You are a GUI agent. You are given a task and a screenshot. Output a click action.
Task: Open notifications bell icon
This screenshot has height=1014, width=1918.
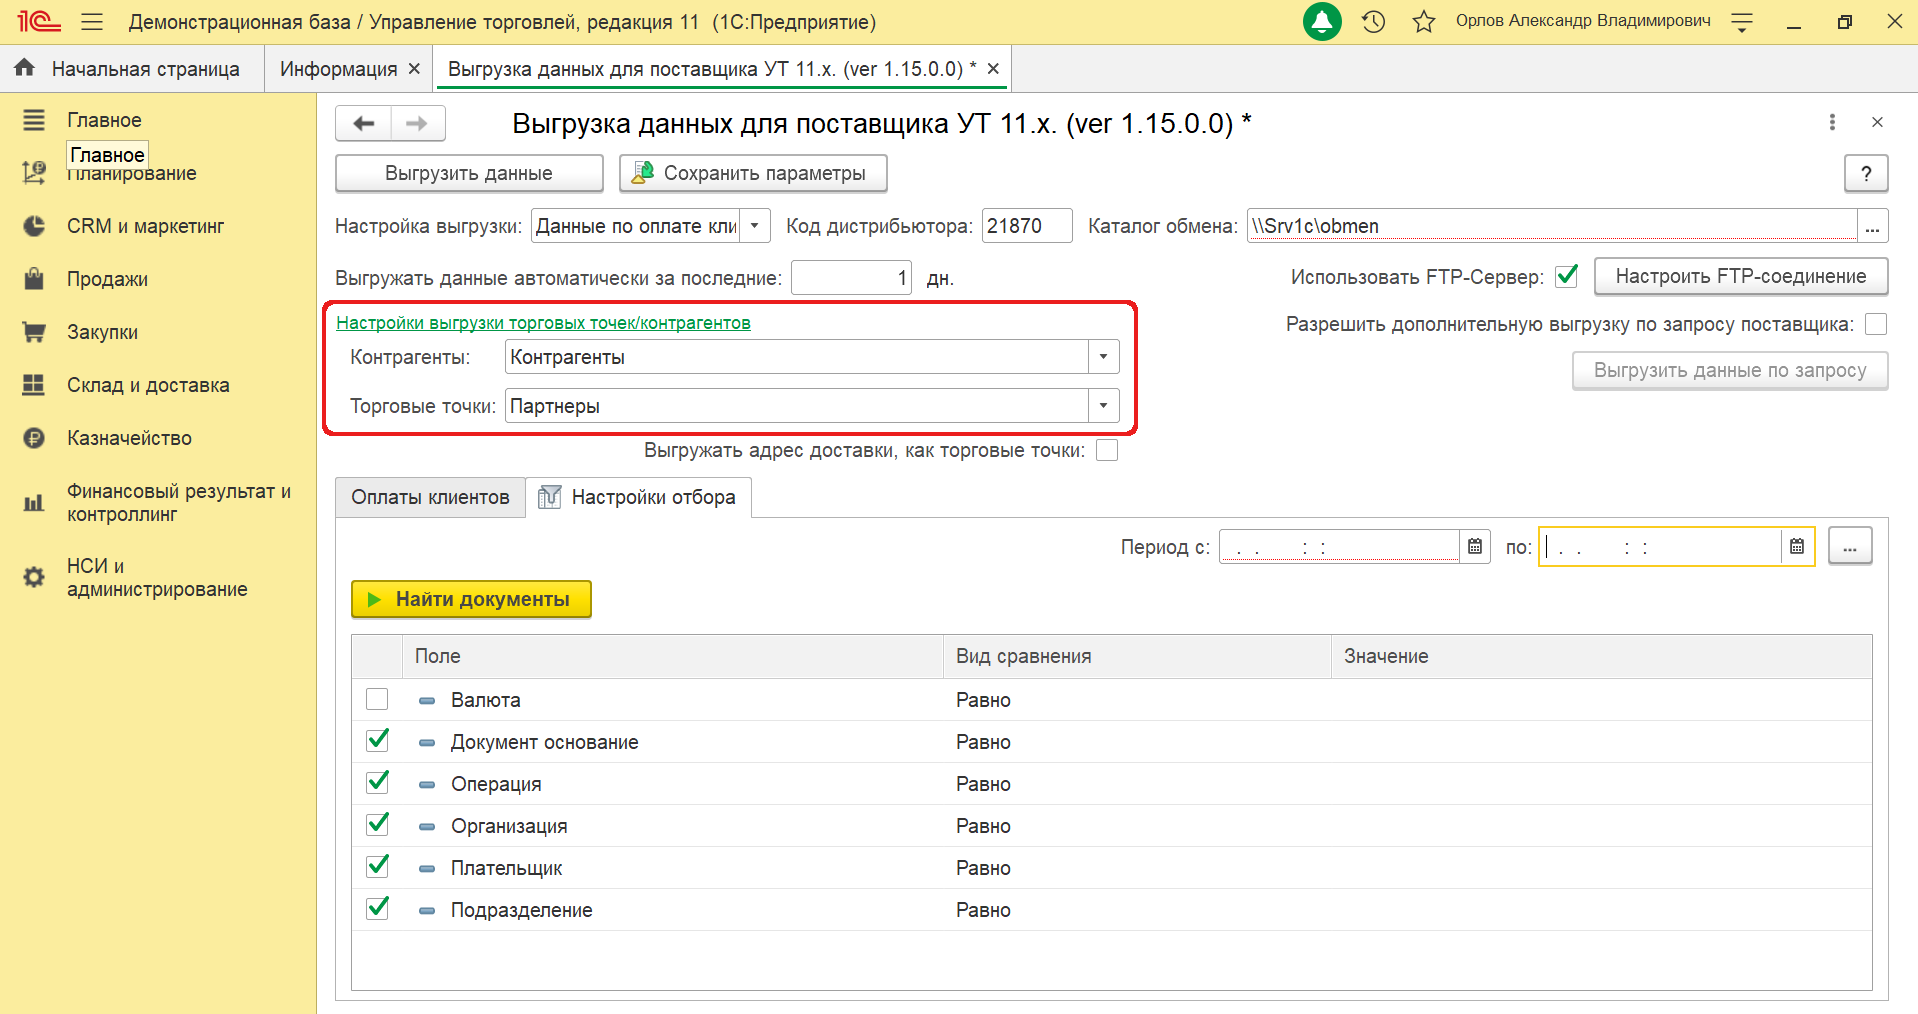pyautogui.click(x=1322, y=21)
